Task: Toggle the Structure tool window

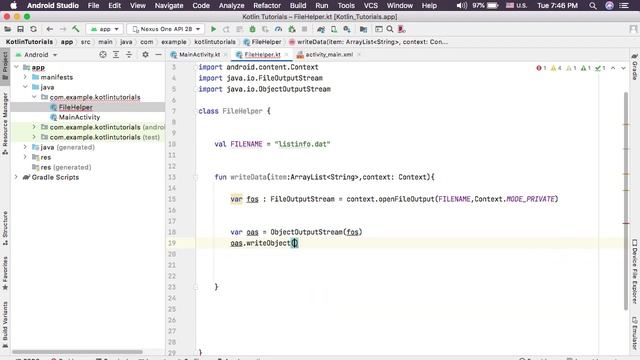Action: 5,228
